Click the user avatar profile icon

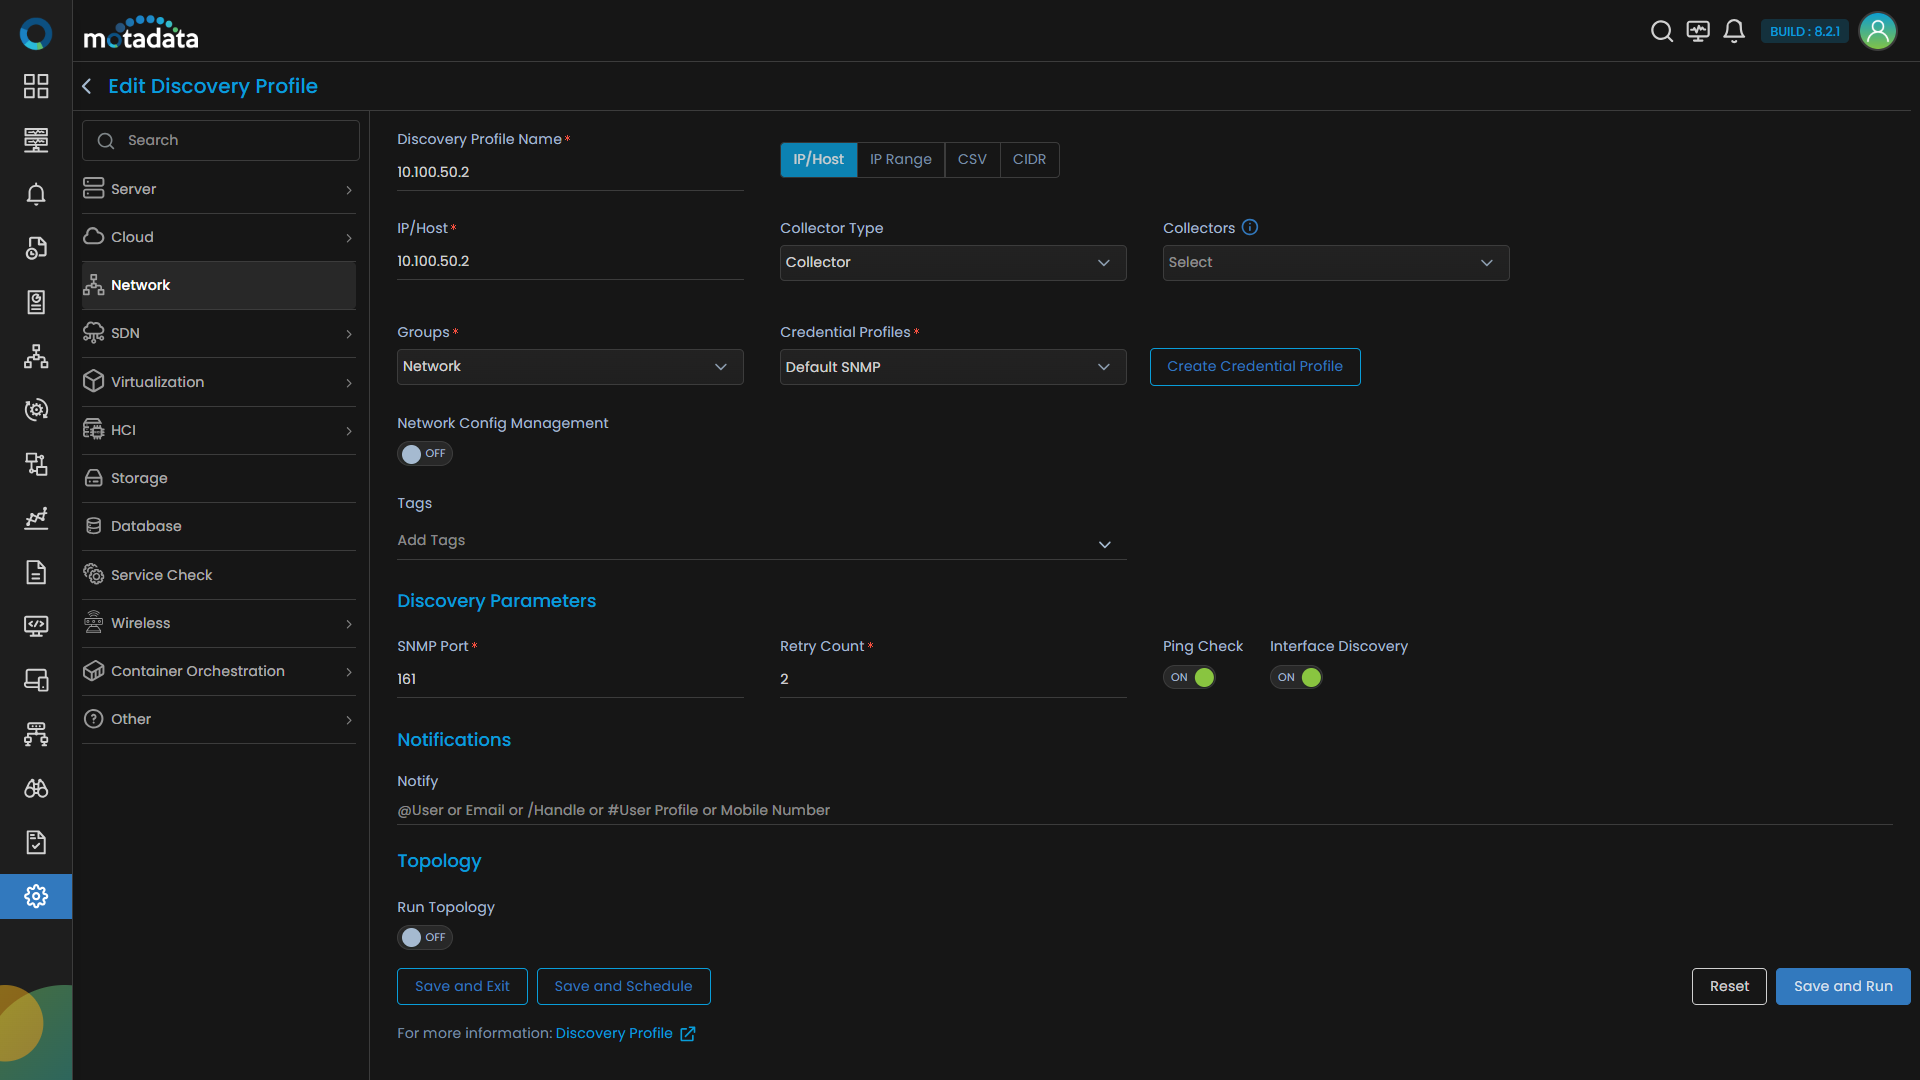(x=1877, y=31)
